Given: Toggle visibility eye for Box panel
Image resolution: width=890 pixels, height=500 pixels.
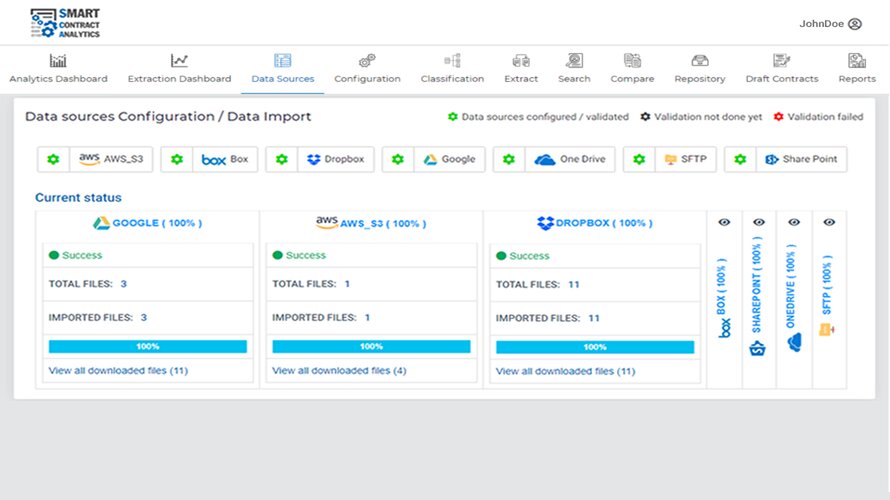Looking at the screenshot, I should (724, 223).
